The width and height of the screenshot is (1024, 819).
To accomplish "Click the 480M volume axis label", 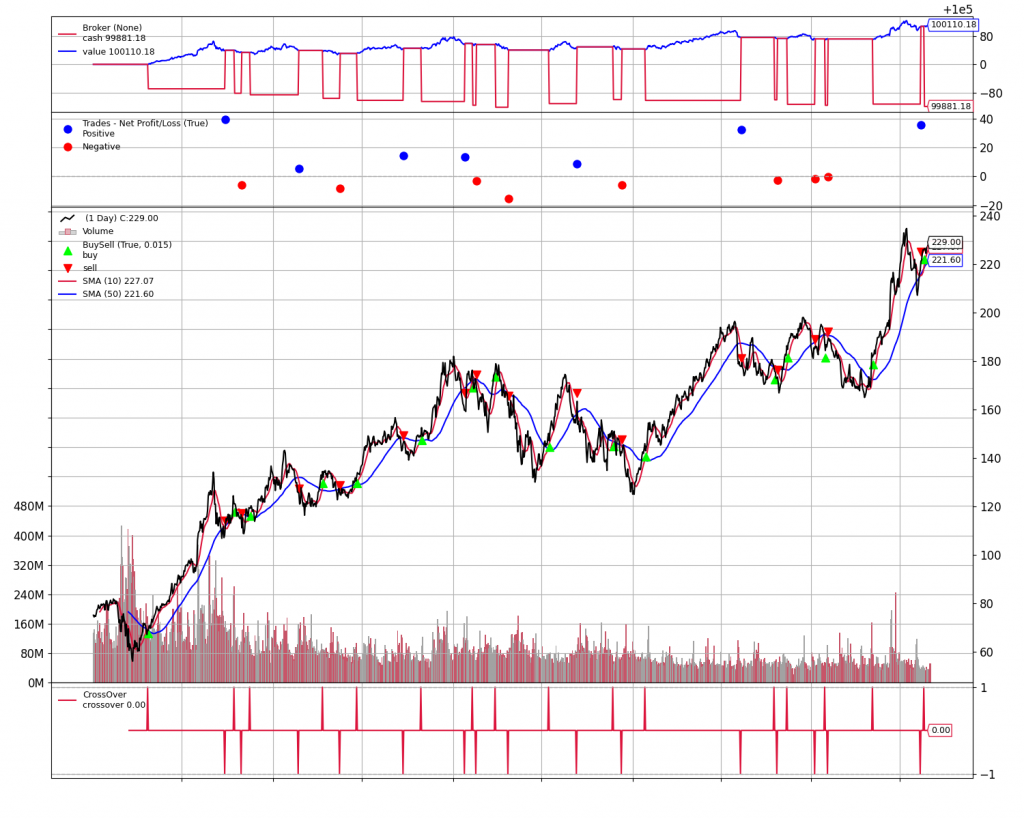I will tap(29, 507).
